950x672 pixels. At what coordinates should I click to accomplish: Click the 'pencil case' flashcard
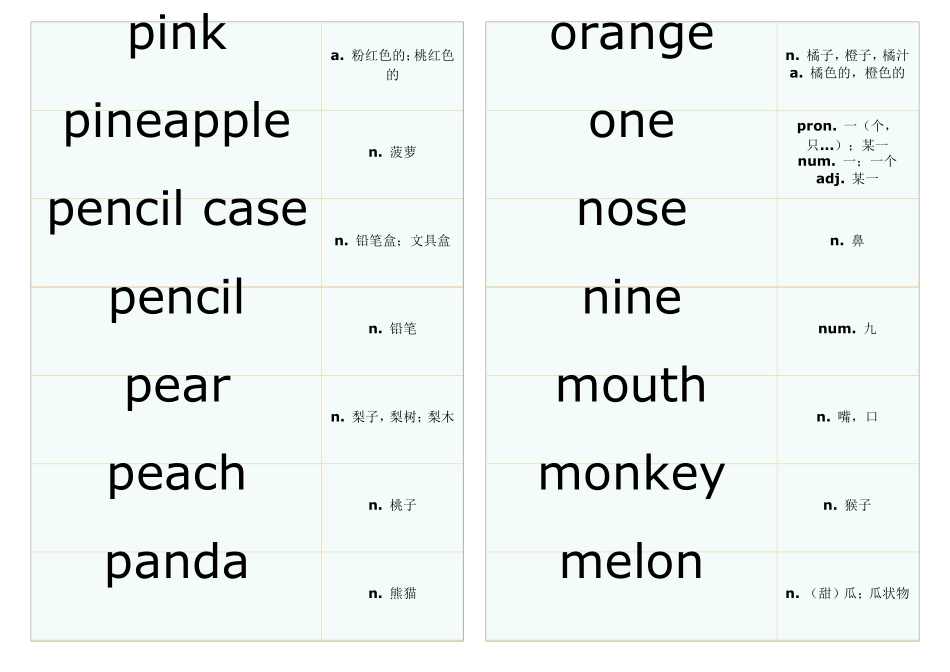pyautogui.click(x=177, y=211)
